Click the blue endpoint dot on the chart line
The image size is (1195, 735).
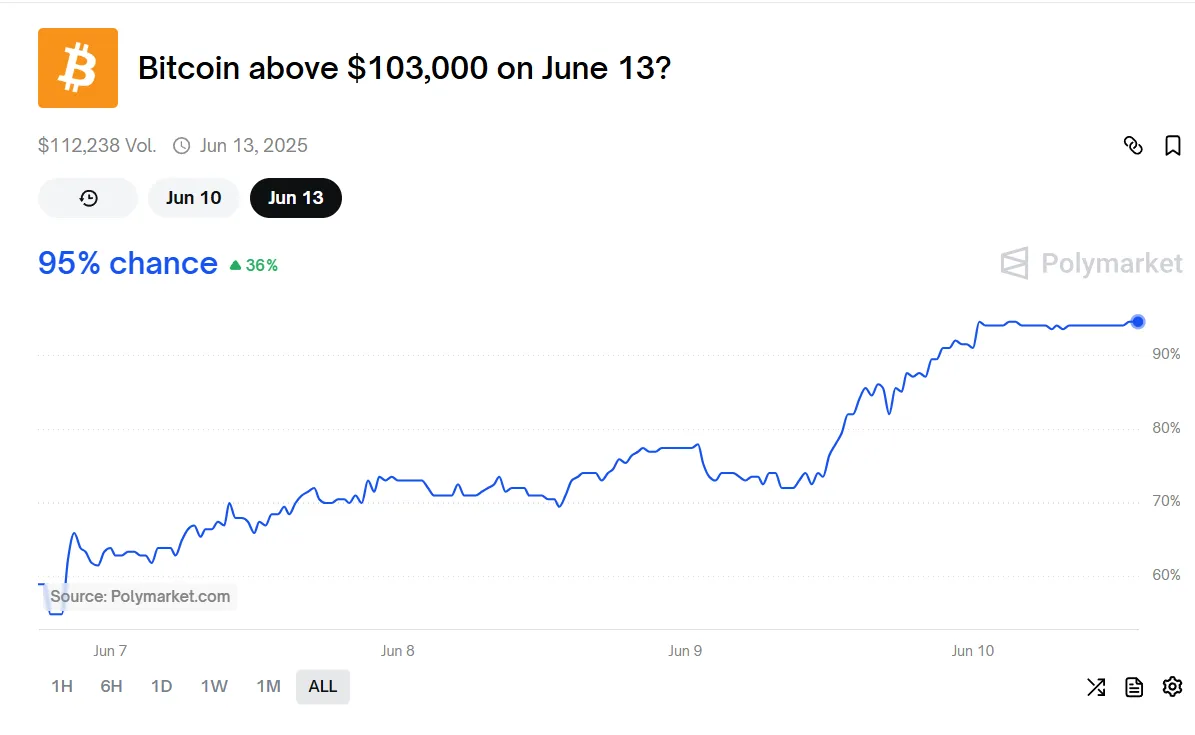1138,321
